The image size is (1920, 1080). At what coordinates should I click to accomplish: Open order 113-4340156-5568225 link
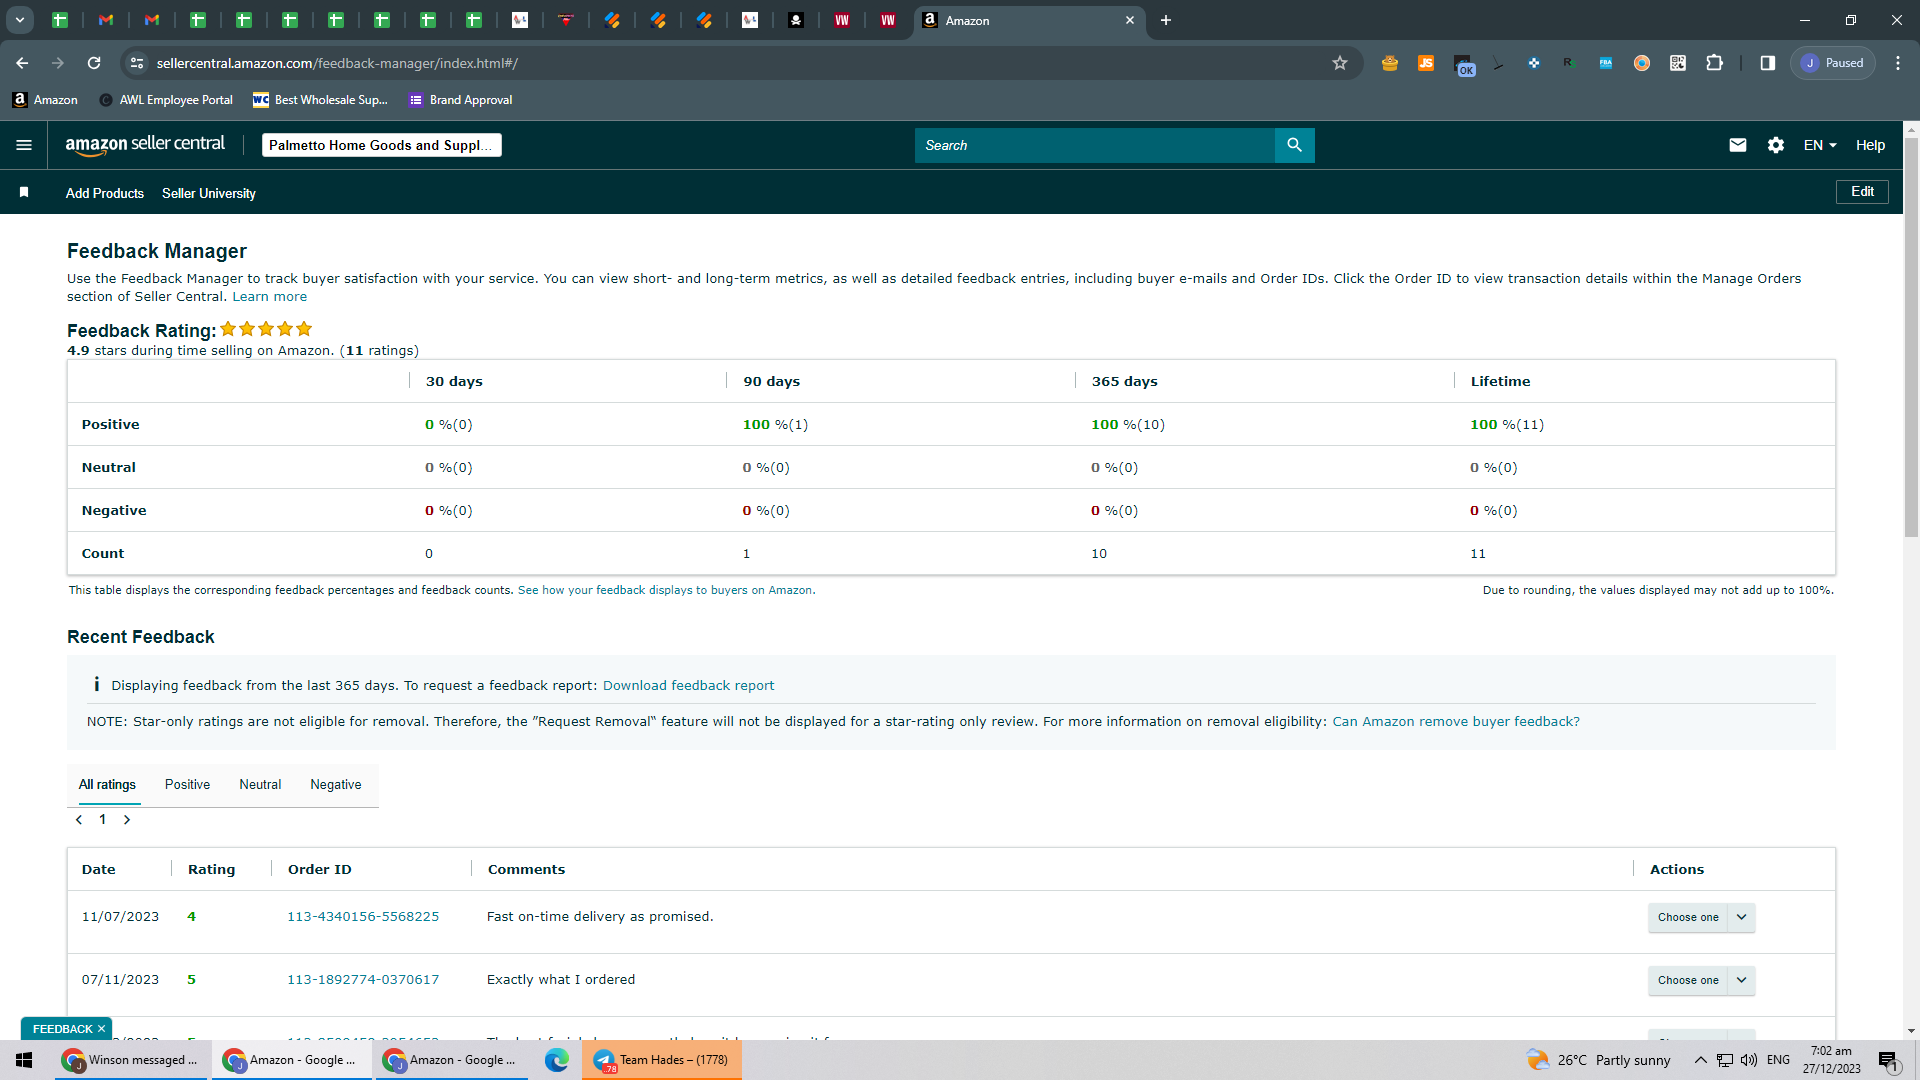coord(363,916)
